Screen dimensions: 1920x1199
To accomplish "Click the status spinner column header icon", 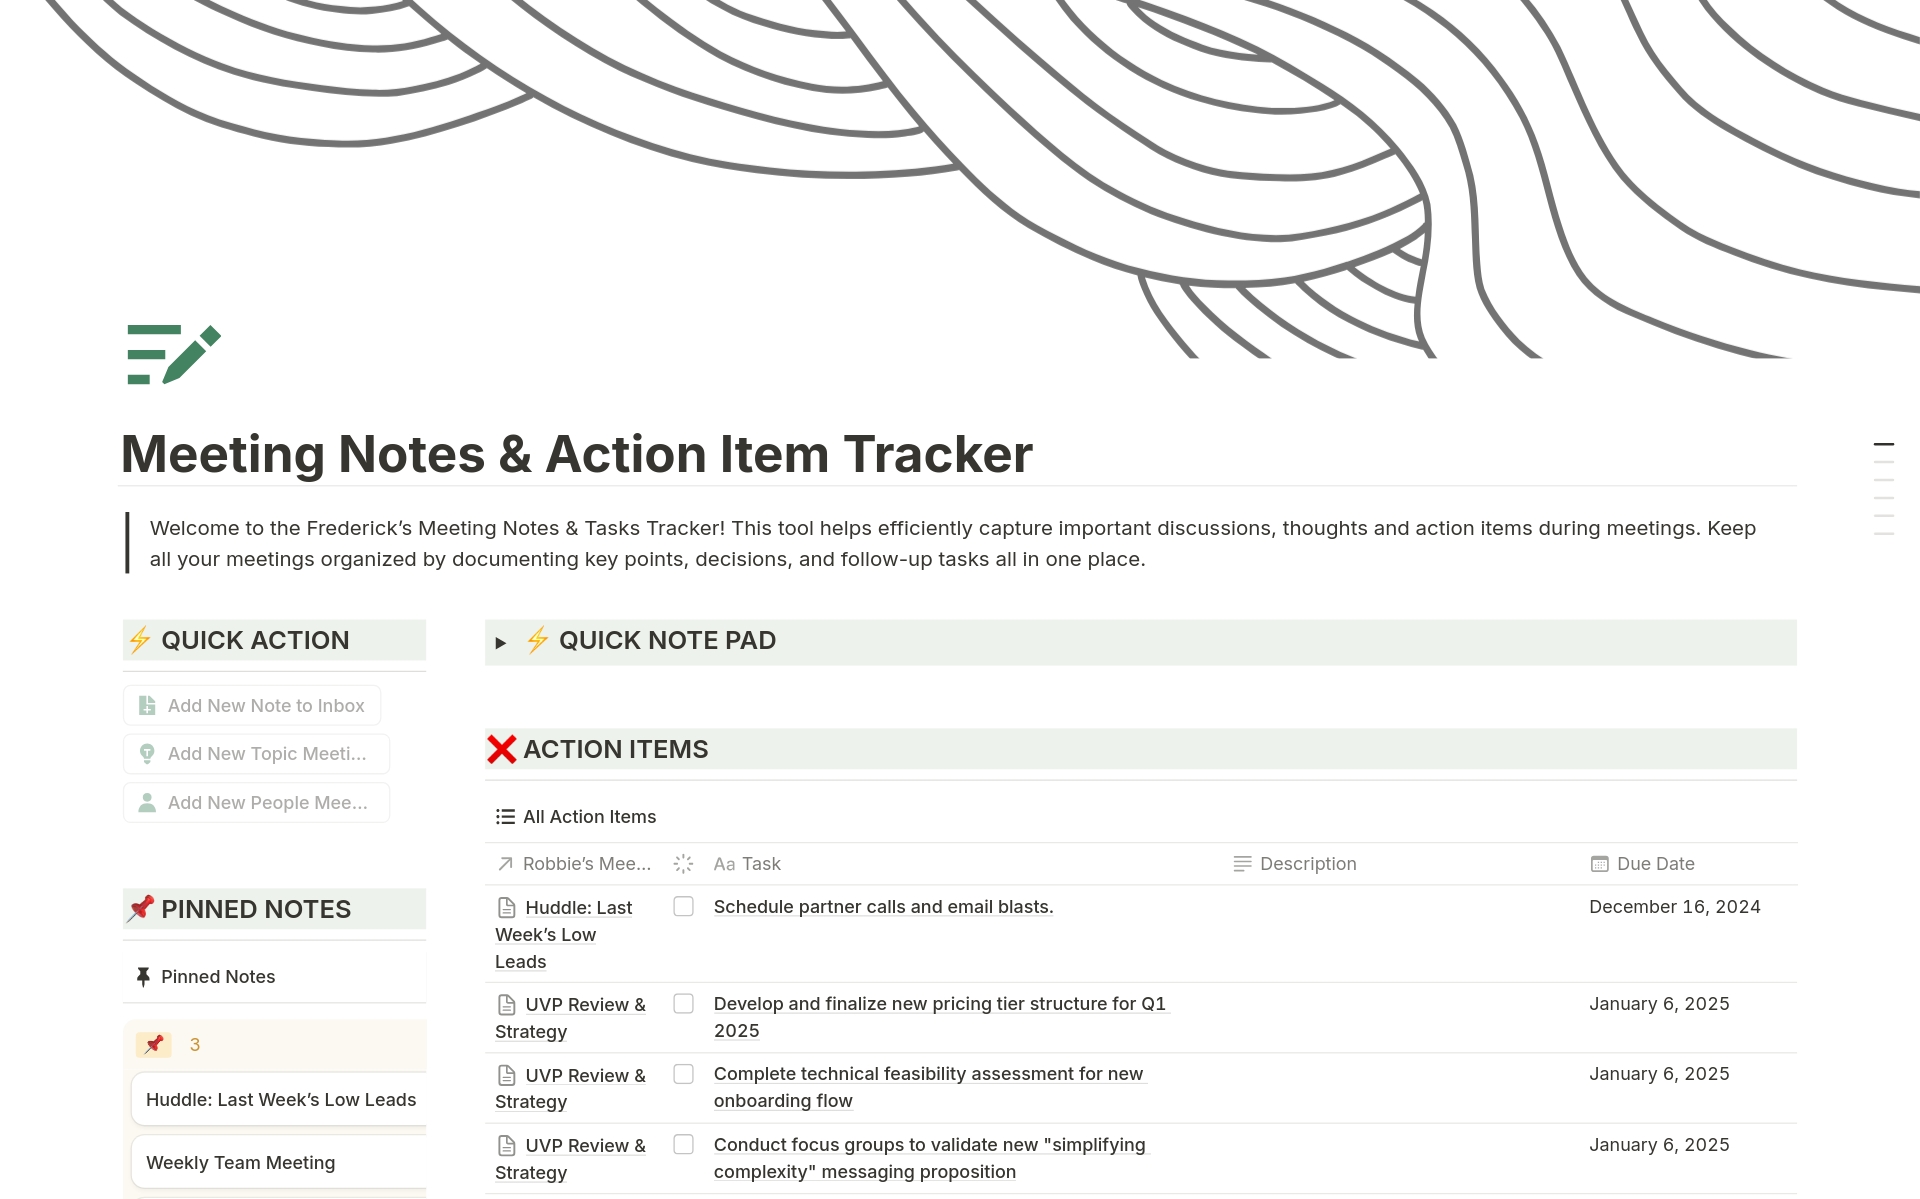I will (x=683, y=864).
